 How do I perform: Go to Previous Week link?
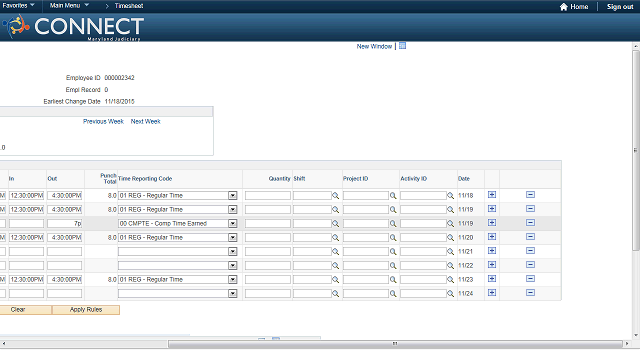pos(103,122)
